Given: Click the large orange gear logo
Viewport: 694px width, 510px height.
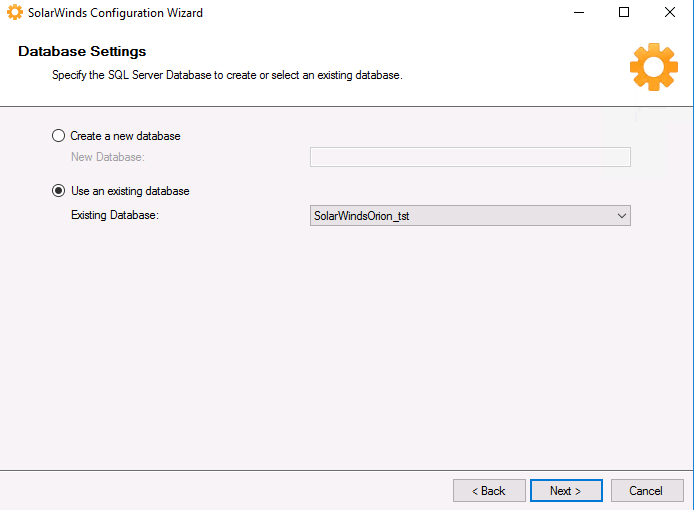Looking at the screenshot, I should [654, 67].
